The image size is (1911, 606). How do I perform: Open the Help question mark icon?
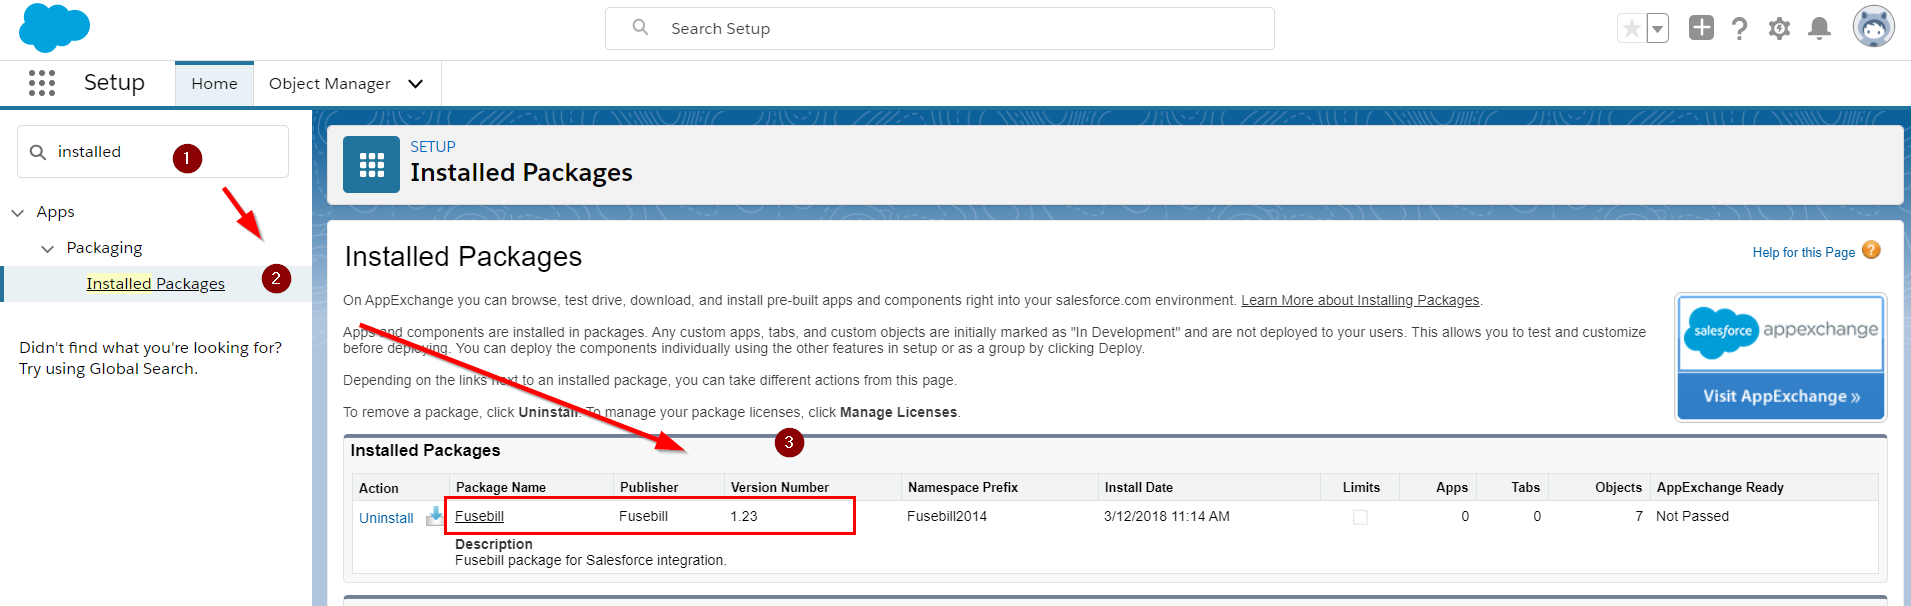point(1740,28)
